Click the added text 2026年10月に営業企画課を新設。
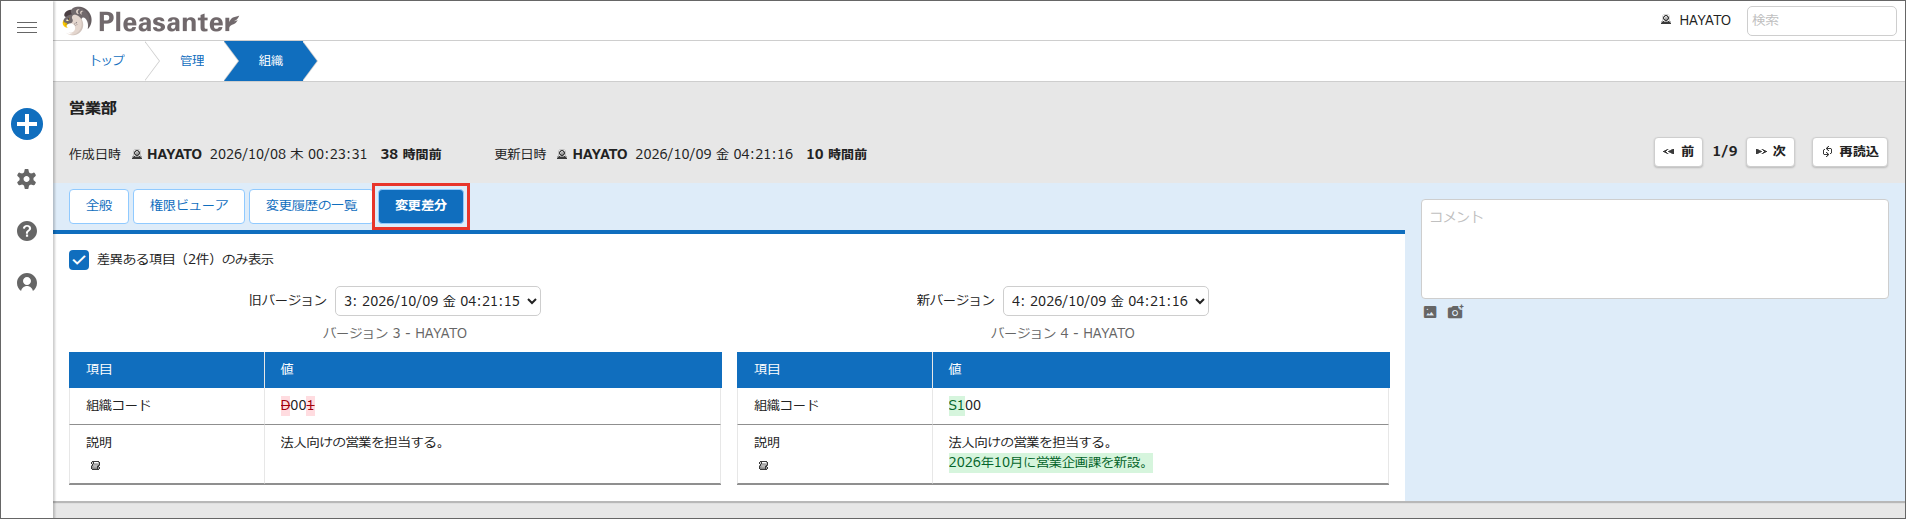This screenshot has width=1906, height=519. tap(1050, 463)
